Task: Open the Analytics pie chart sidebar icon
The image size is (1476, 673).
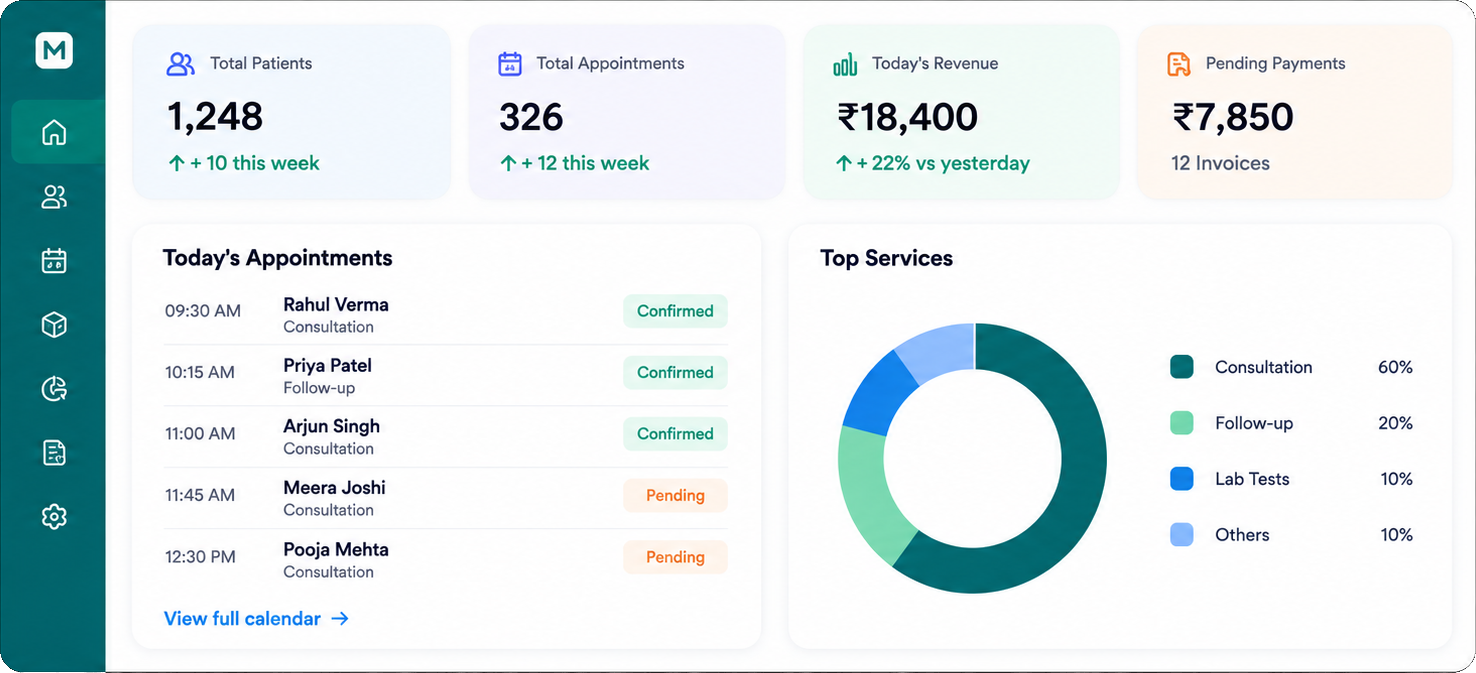Action: coord(54,389)
